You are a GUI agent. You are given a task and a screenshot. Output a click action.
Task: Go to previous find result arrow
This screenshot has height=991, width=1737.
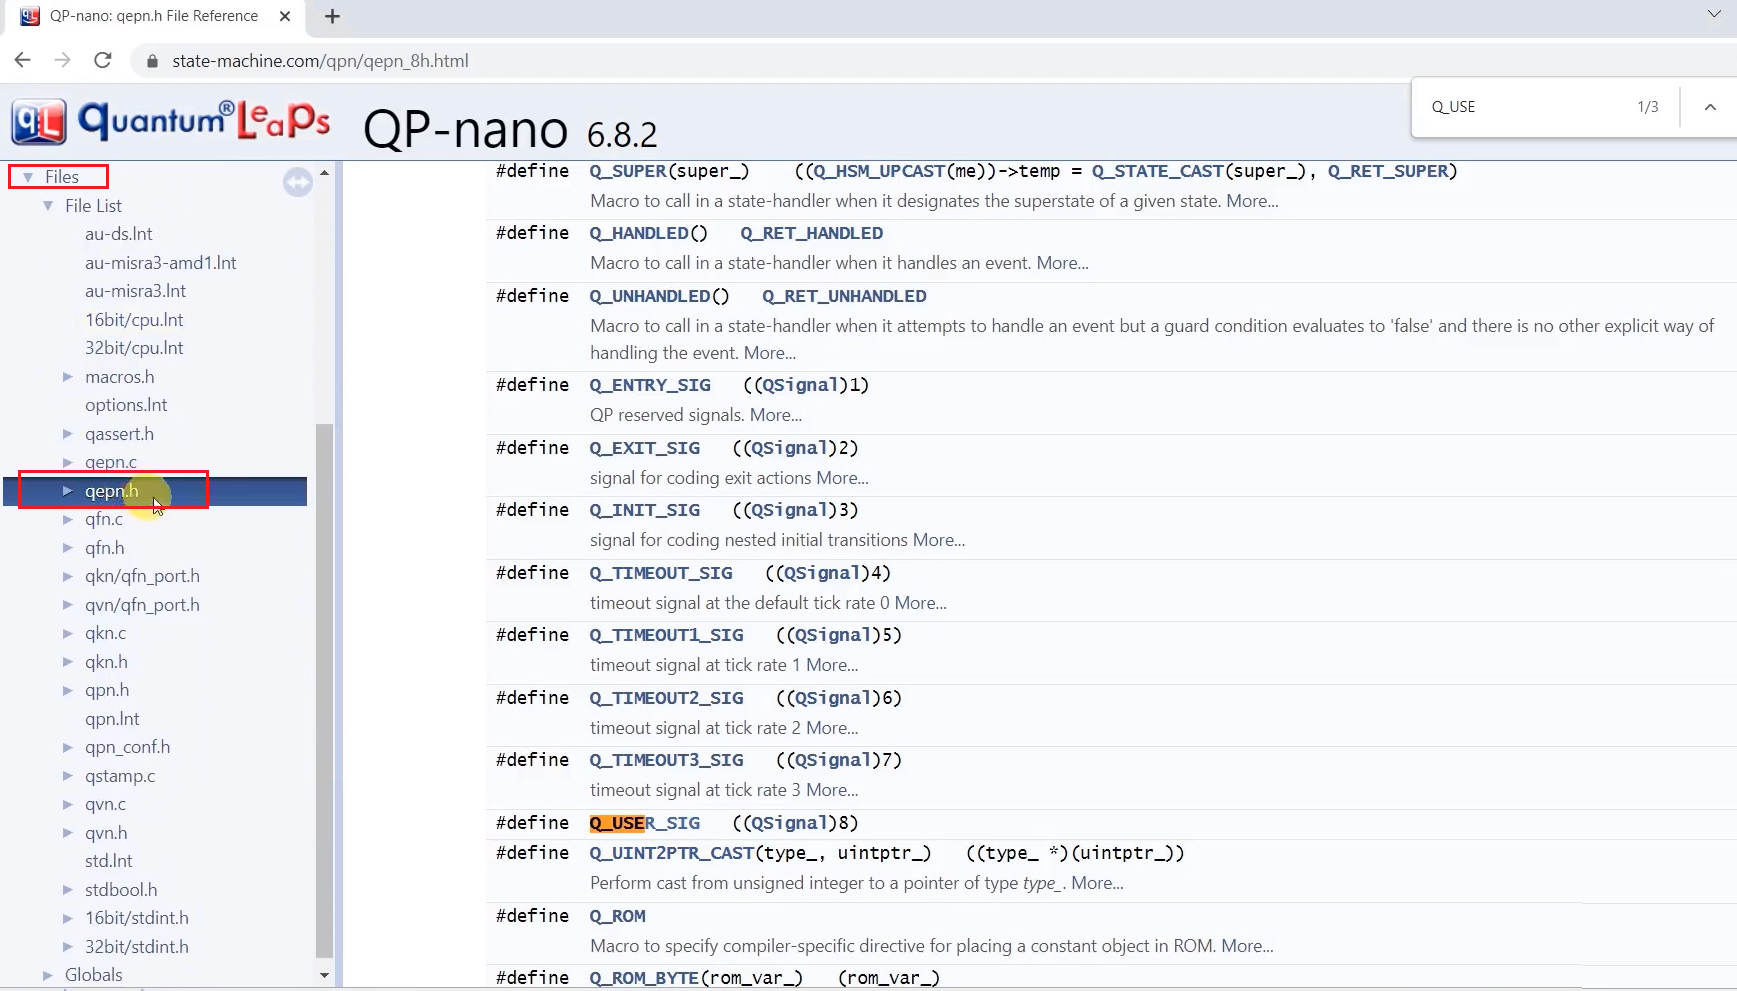(1710, 107)
